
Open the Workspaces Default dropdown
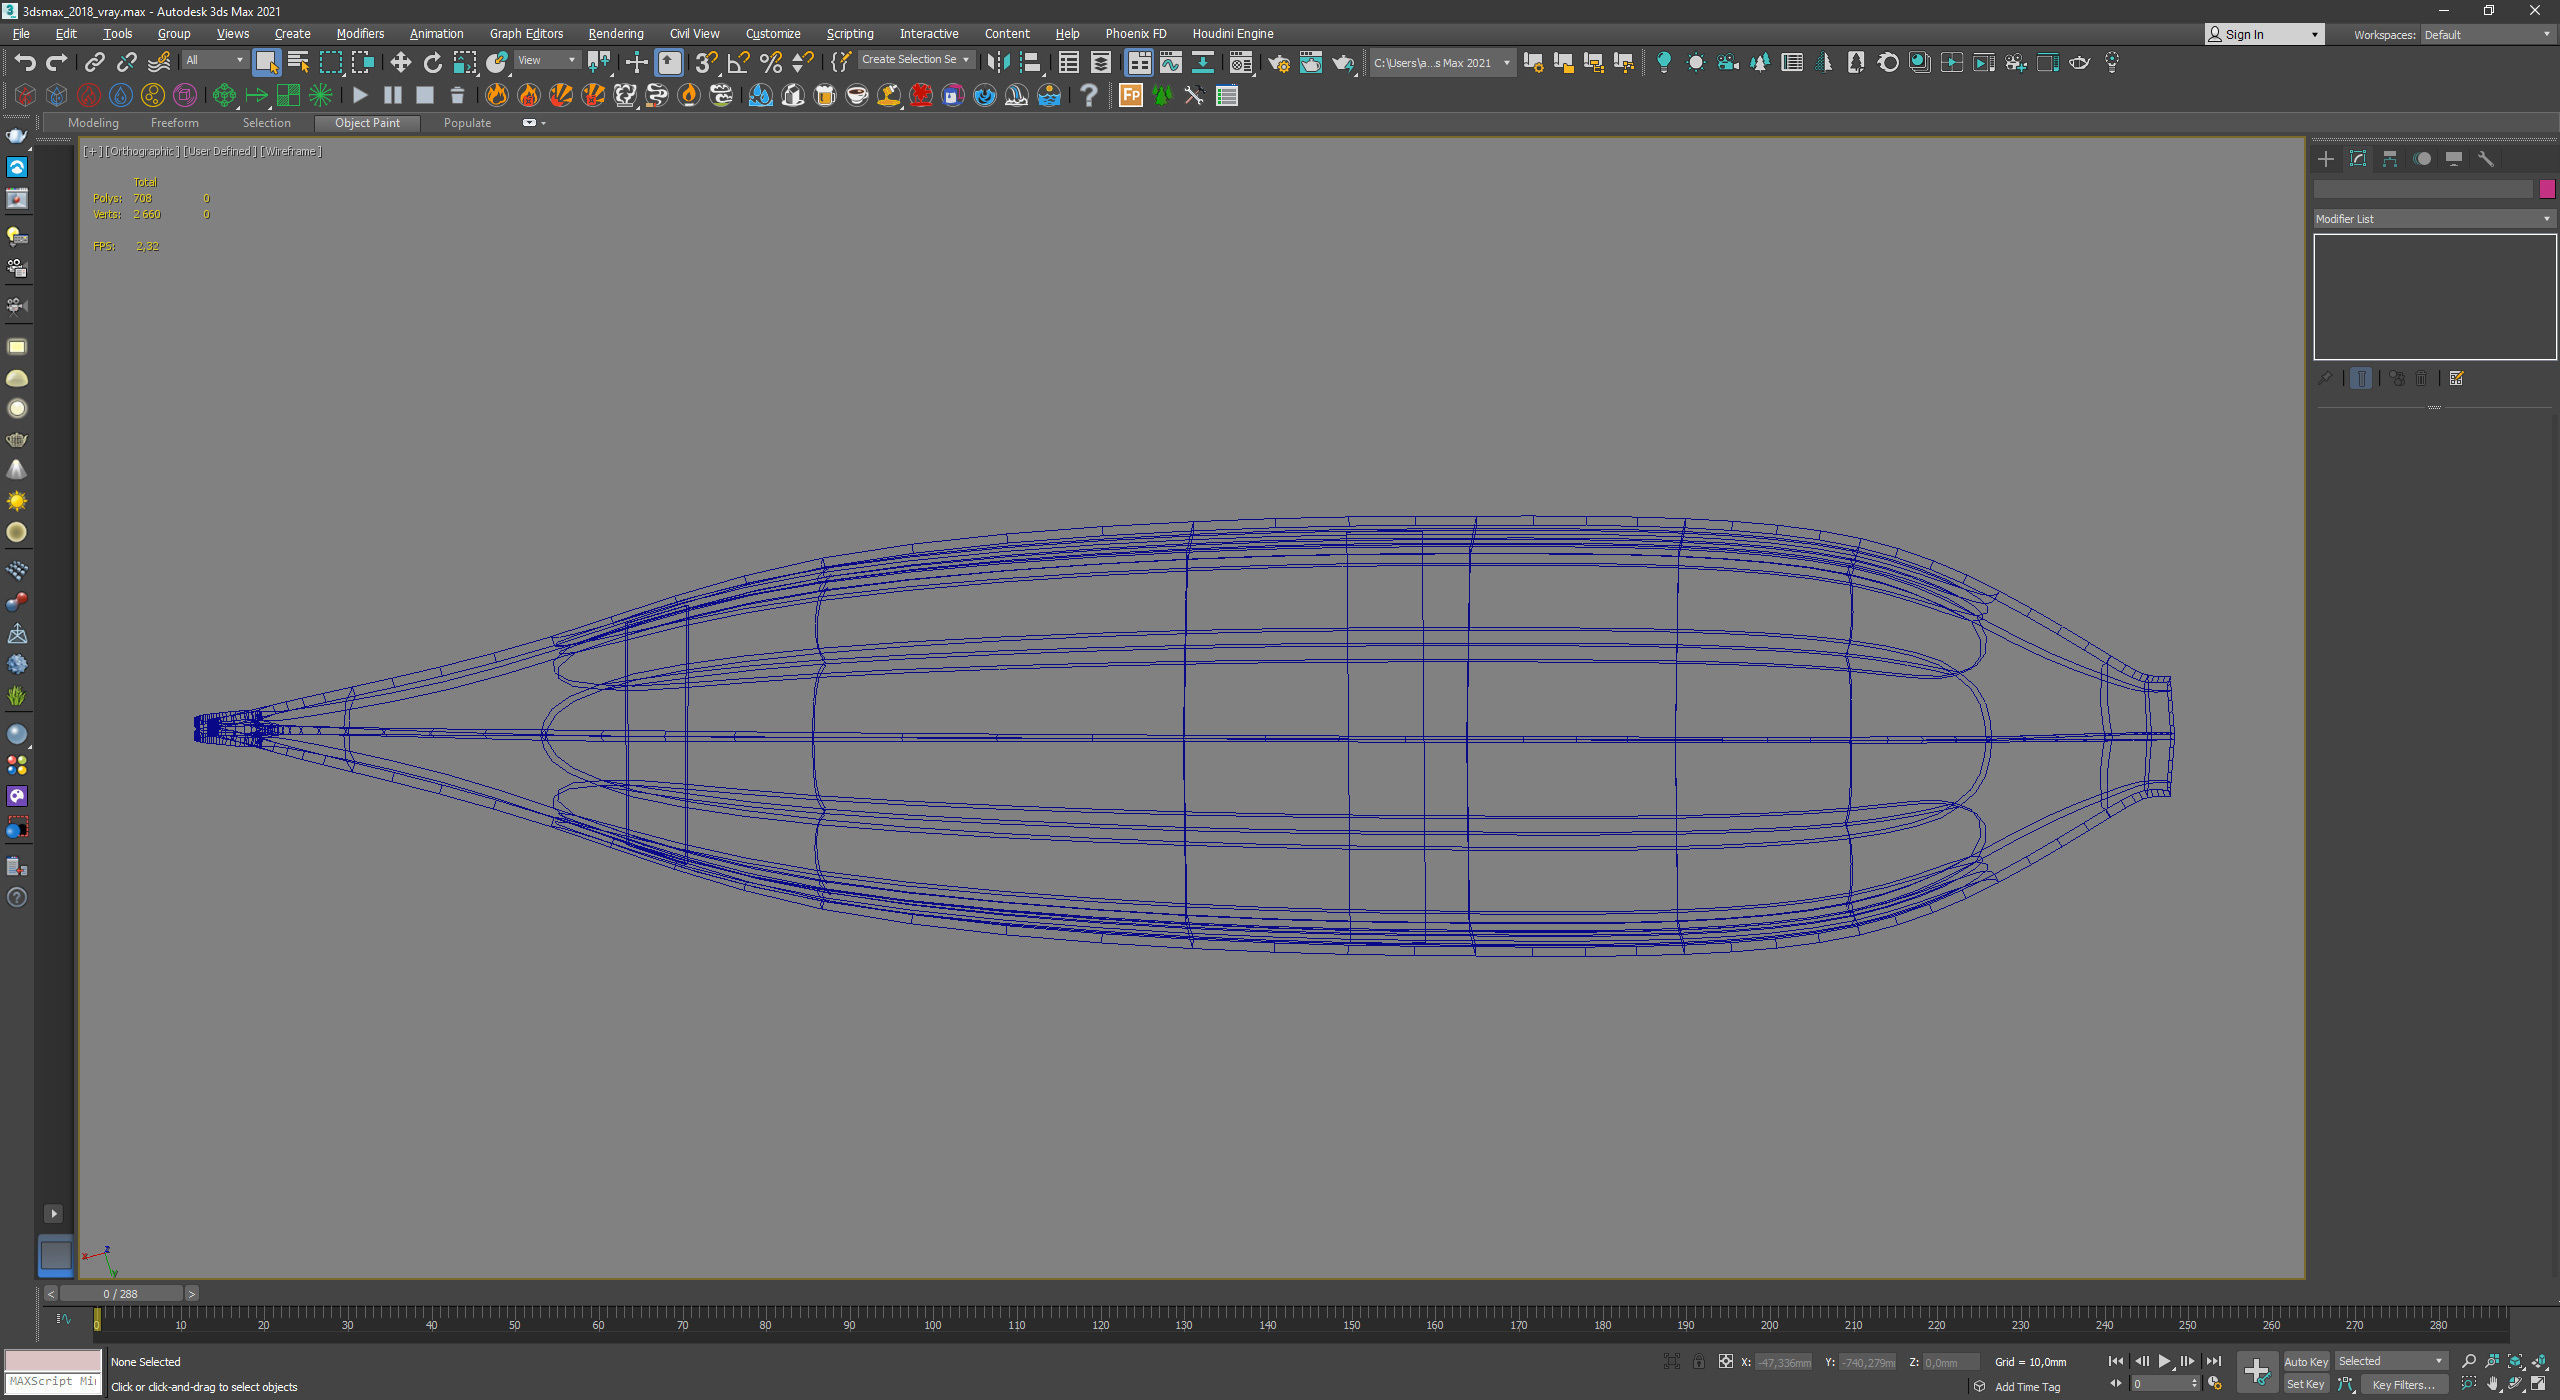(2486, 35)
